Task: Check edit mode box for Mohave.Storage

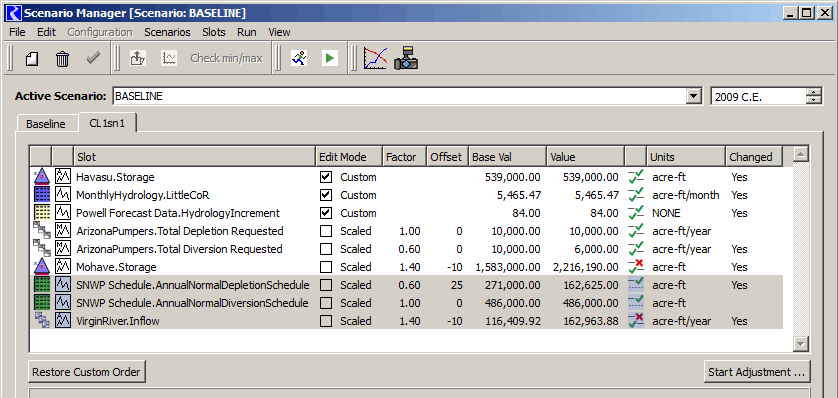Action: point(325,267)
